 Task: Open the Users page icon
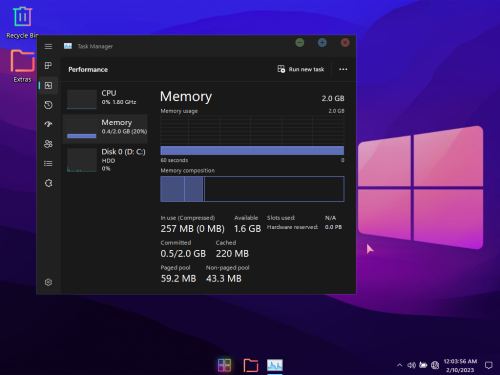(x=48, y=144)
